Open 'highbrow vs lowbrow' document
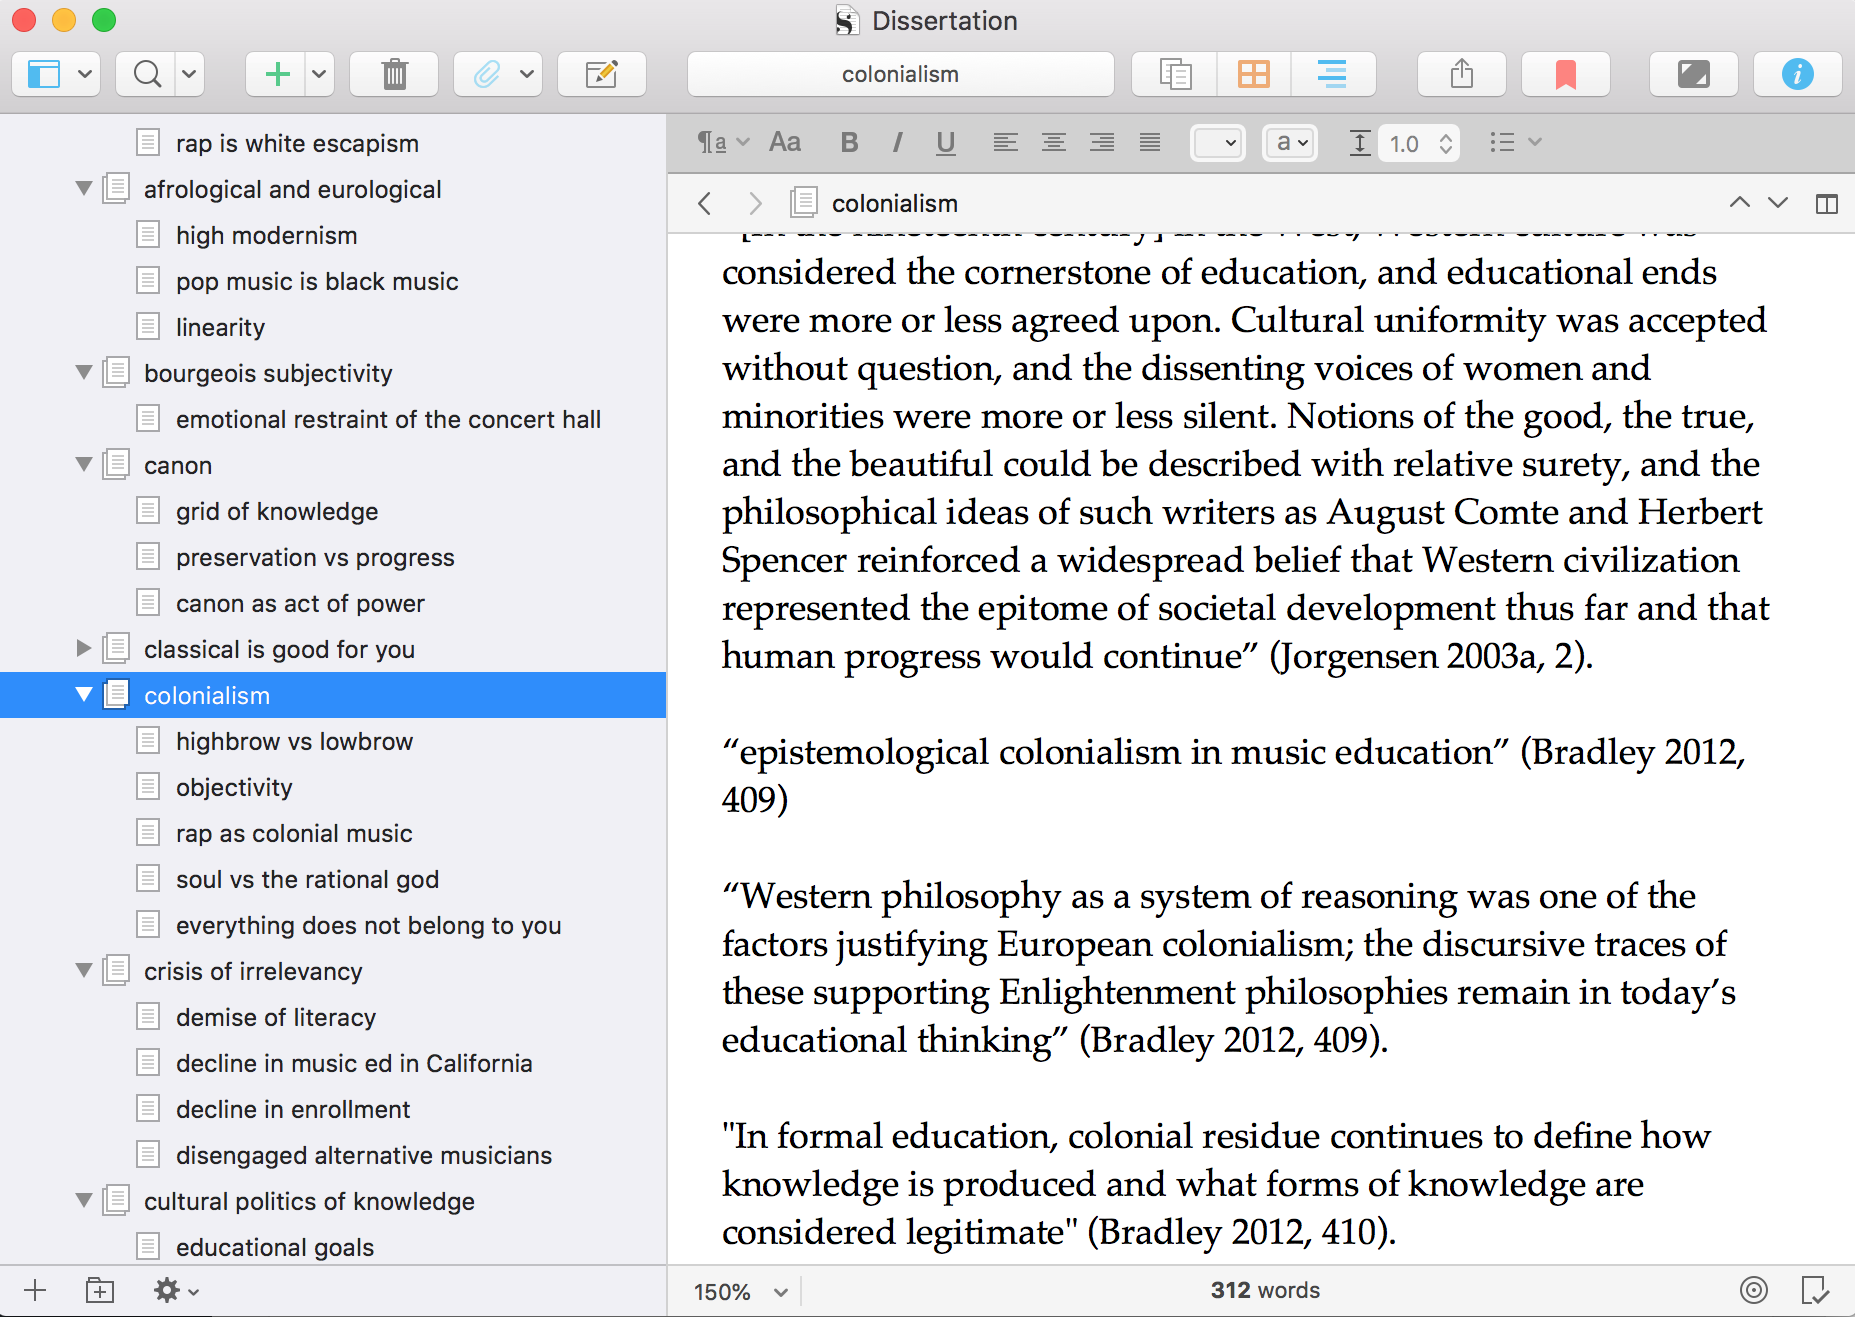 tap(333, 741)
